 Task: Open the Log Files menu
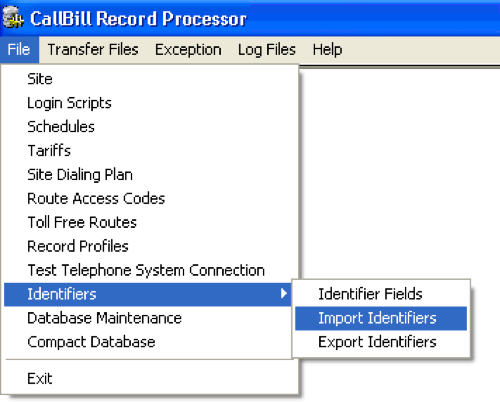[267, 50]
